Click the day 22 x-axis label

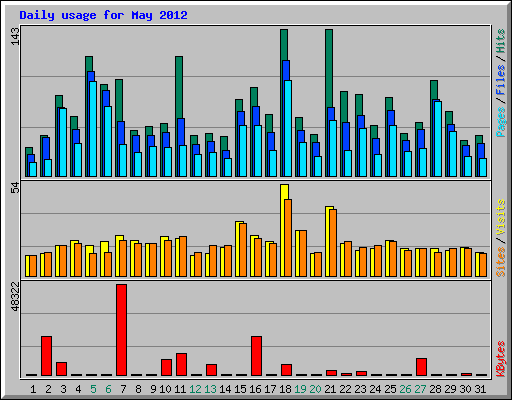tap(345, 389)
